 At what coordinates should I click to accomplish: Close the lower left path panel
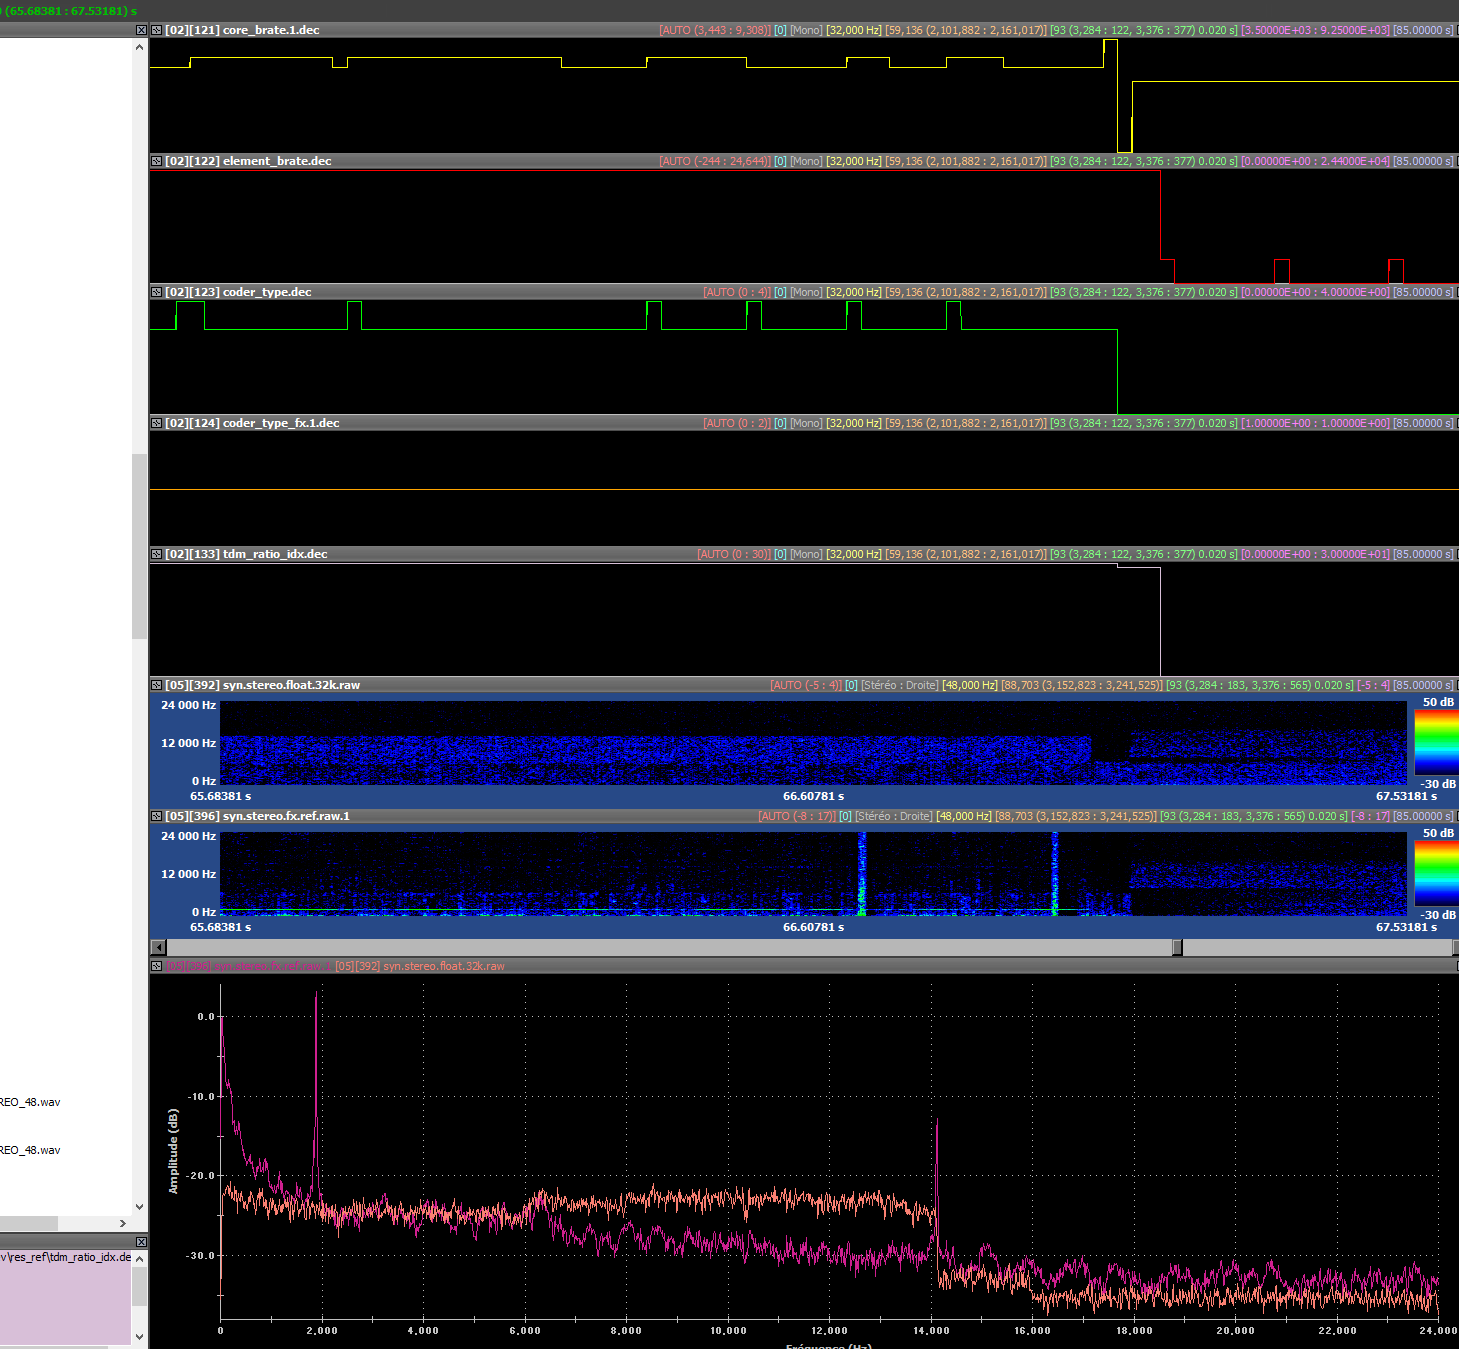[x=141, y=1242]
